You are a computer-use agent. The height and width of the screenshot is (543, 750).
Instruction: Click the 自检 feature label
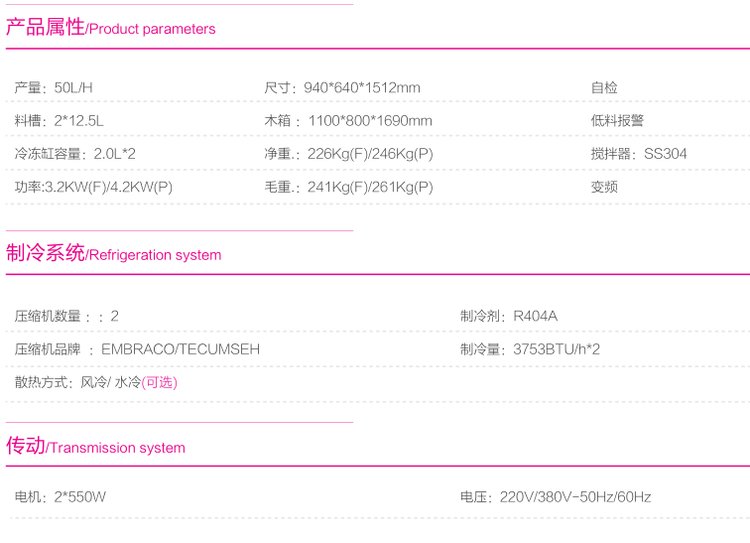click(x=604, y=88)
